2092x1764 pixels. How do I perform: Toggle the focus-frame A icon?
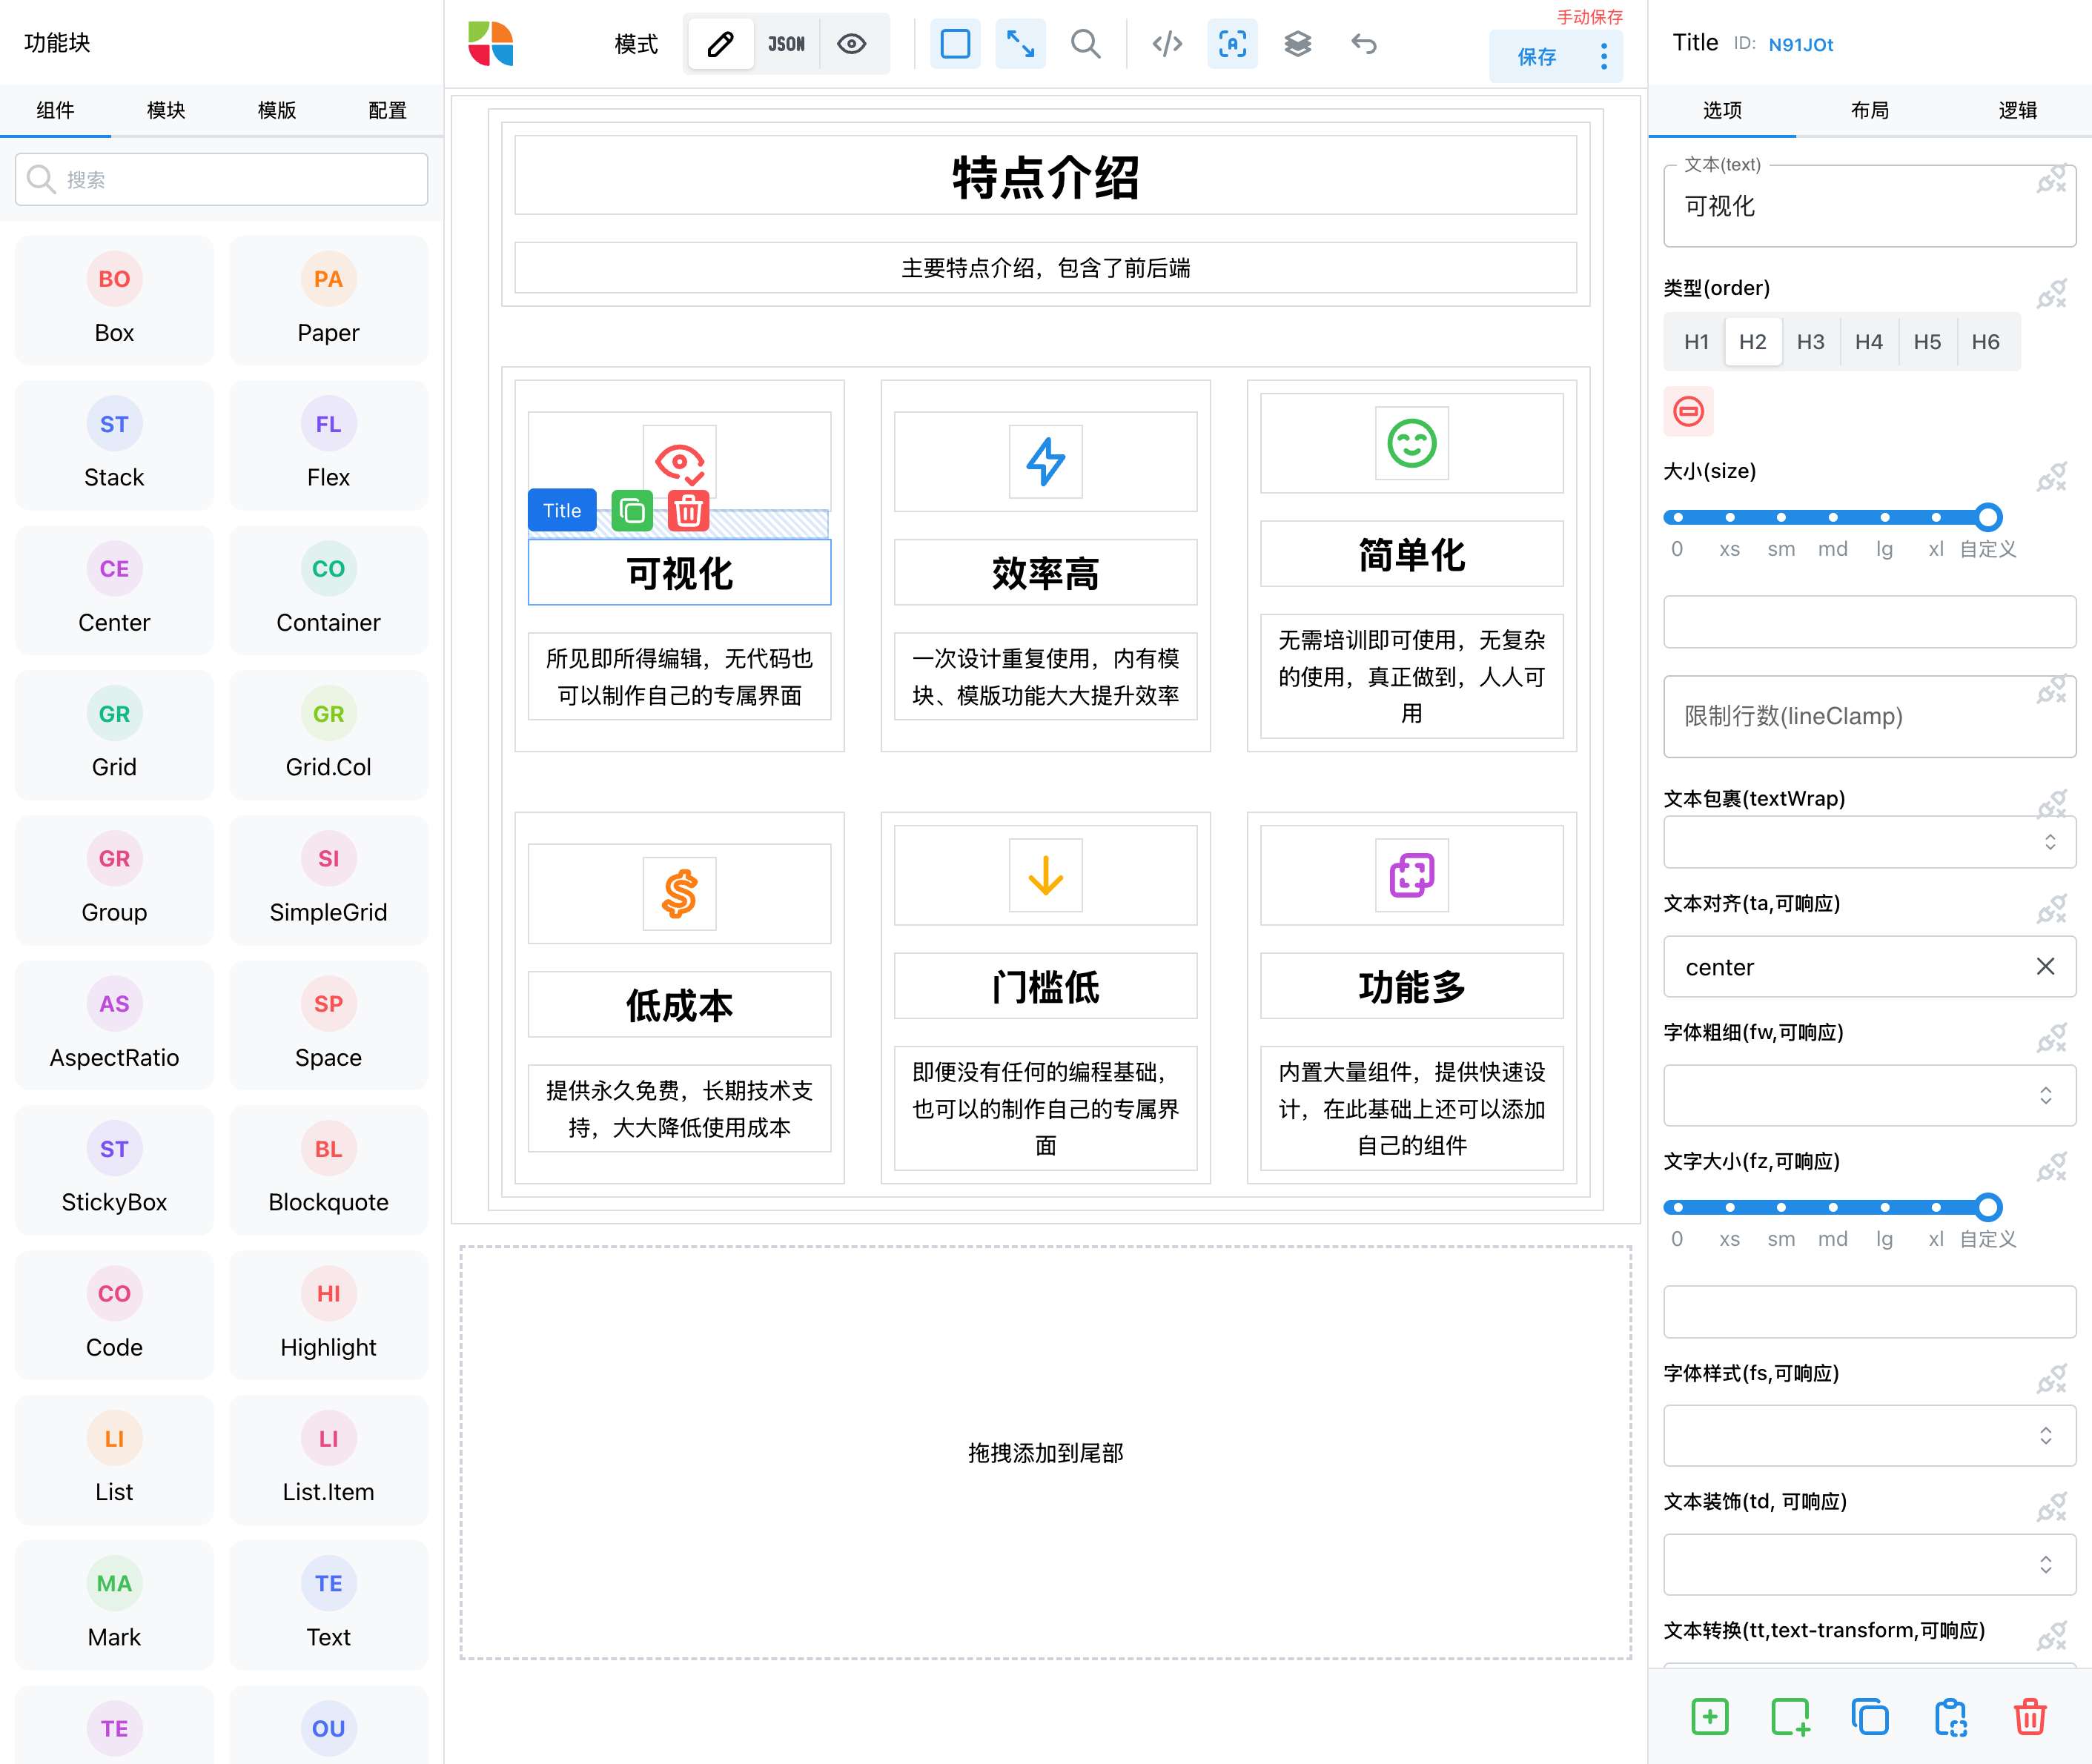[x=1232, y=44]
